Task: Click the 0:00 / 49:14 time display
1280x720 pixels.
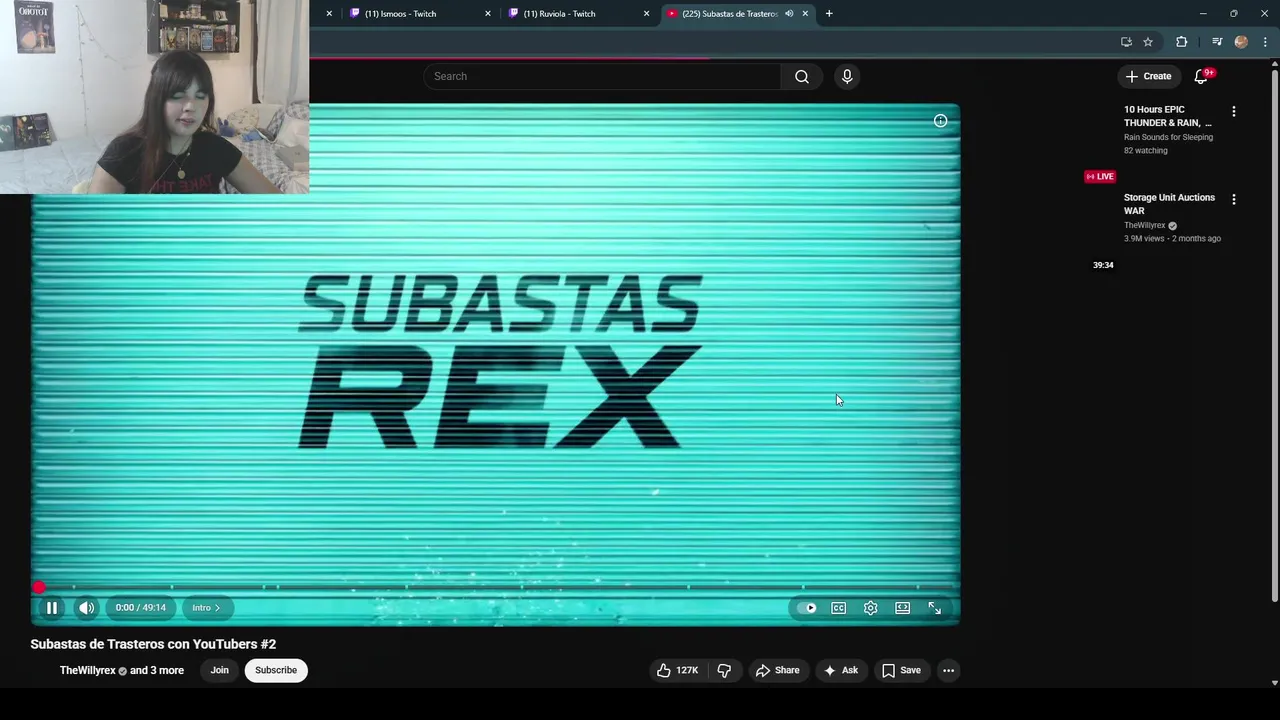Action: [140, 608]
